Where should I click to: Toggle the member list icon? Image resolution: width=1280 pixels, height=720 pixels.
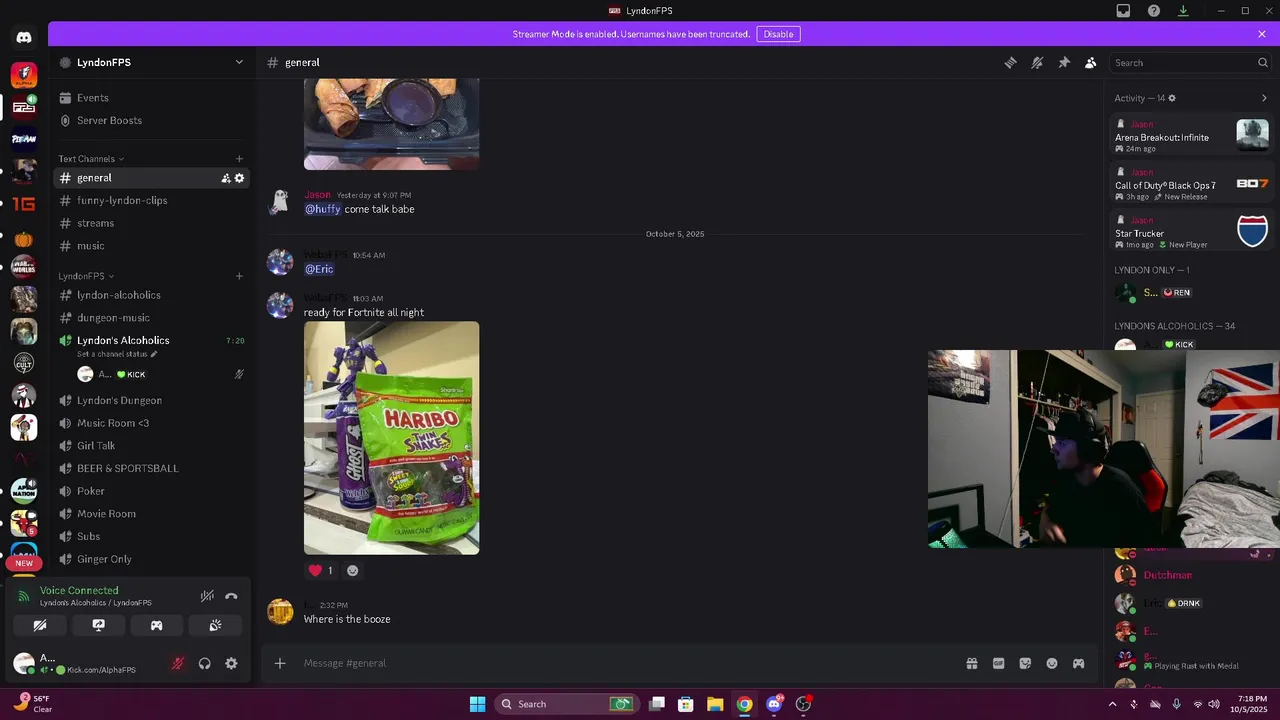click(x=1091, y=62)
